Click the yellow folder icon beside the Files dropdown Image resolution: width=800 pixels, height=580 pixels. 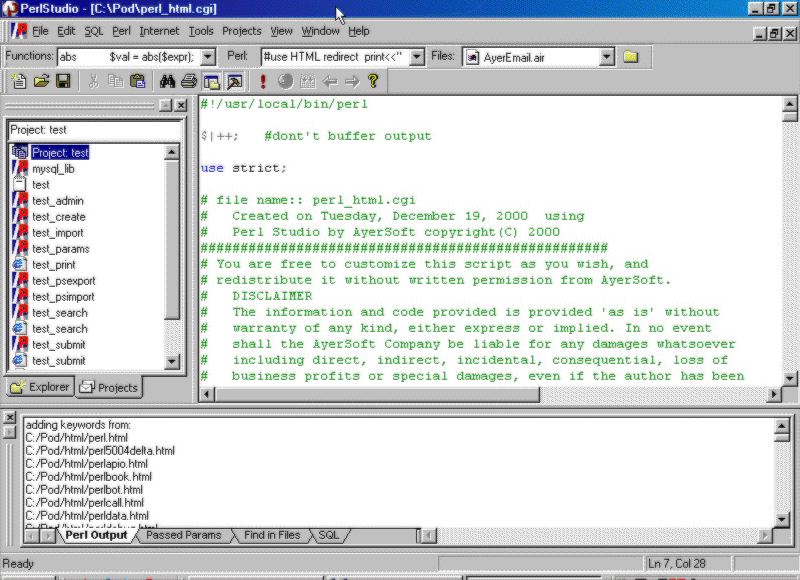(x=631, y=57)
